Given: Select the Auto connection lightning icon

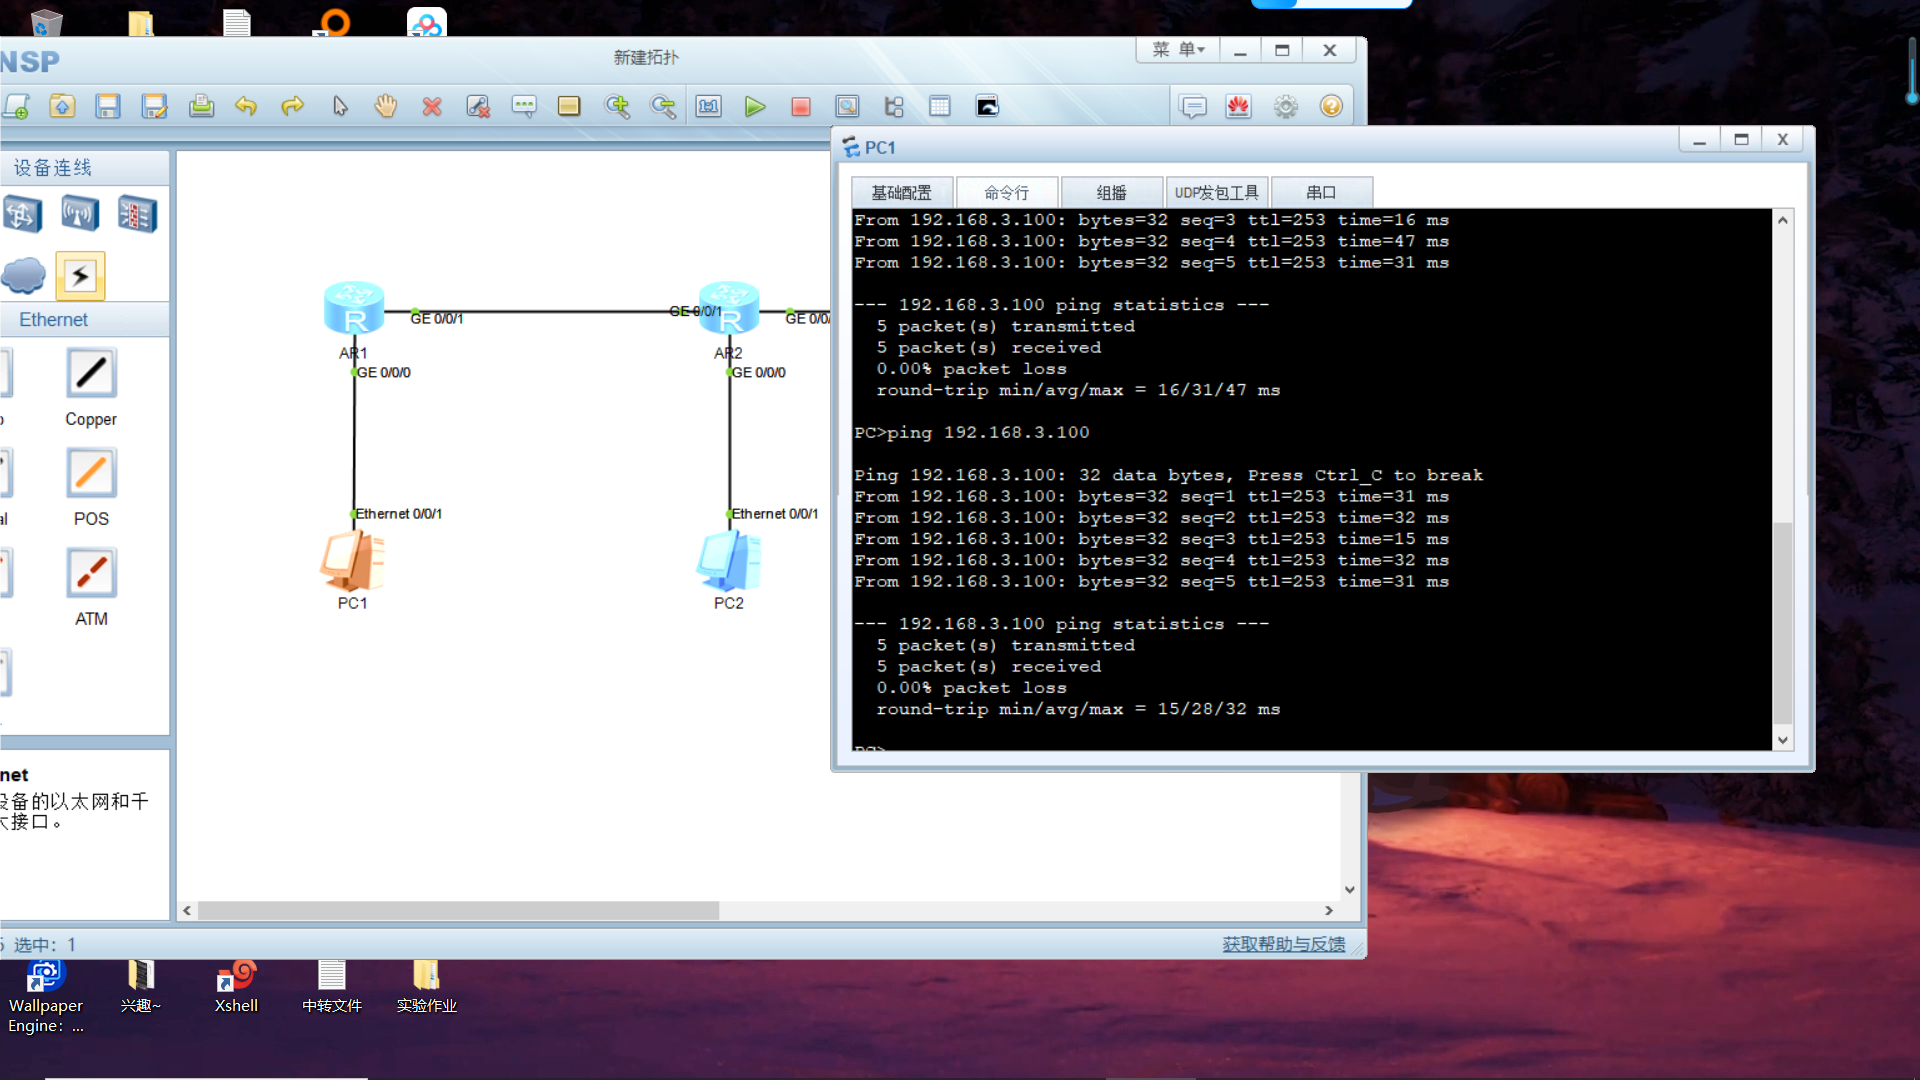Looking at the screenshot, I should pos(80,276).
